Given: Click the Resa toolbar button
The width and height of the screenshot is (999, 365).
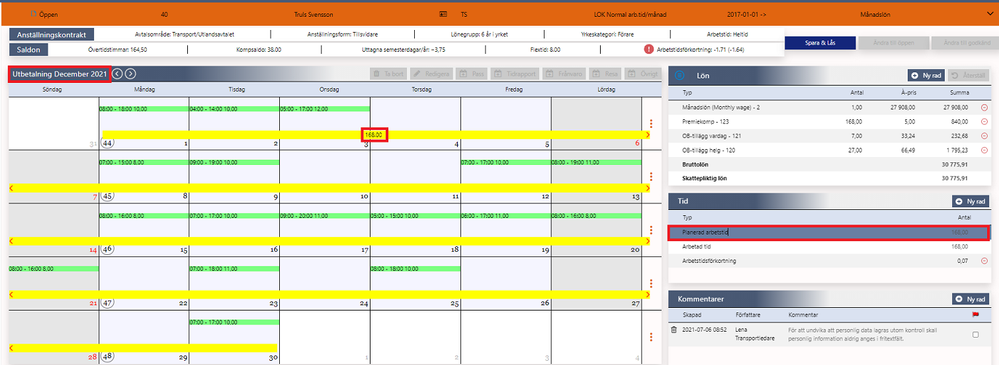Looking at the screenshot, I should (x=605, y=74).
